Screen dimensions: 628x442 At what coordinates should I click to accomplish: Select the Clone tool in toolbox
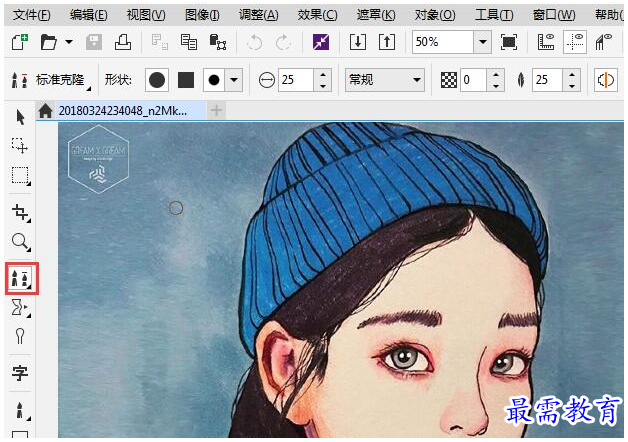pyautogui.click(x=22, y=279)
